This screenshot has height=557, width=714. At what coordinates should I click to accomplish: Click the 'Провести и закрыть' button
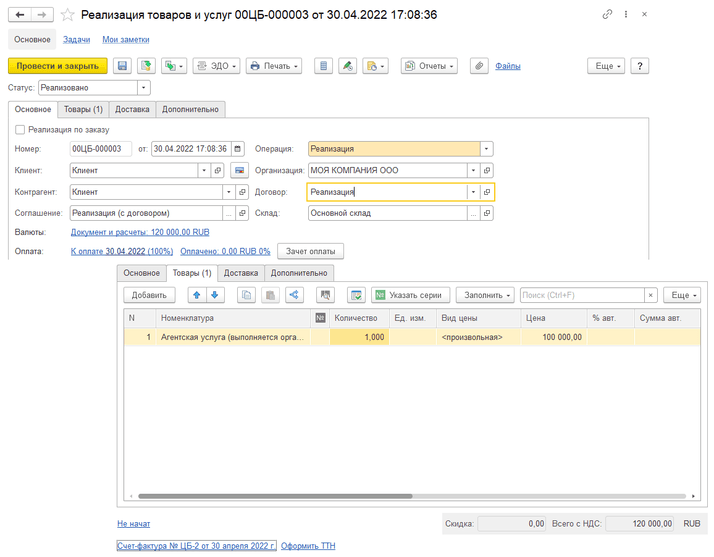[57, 66]
